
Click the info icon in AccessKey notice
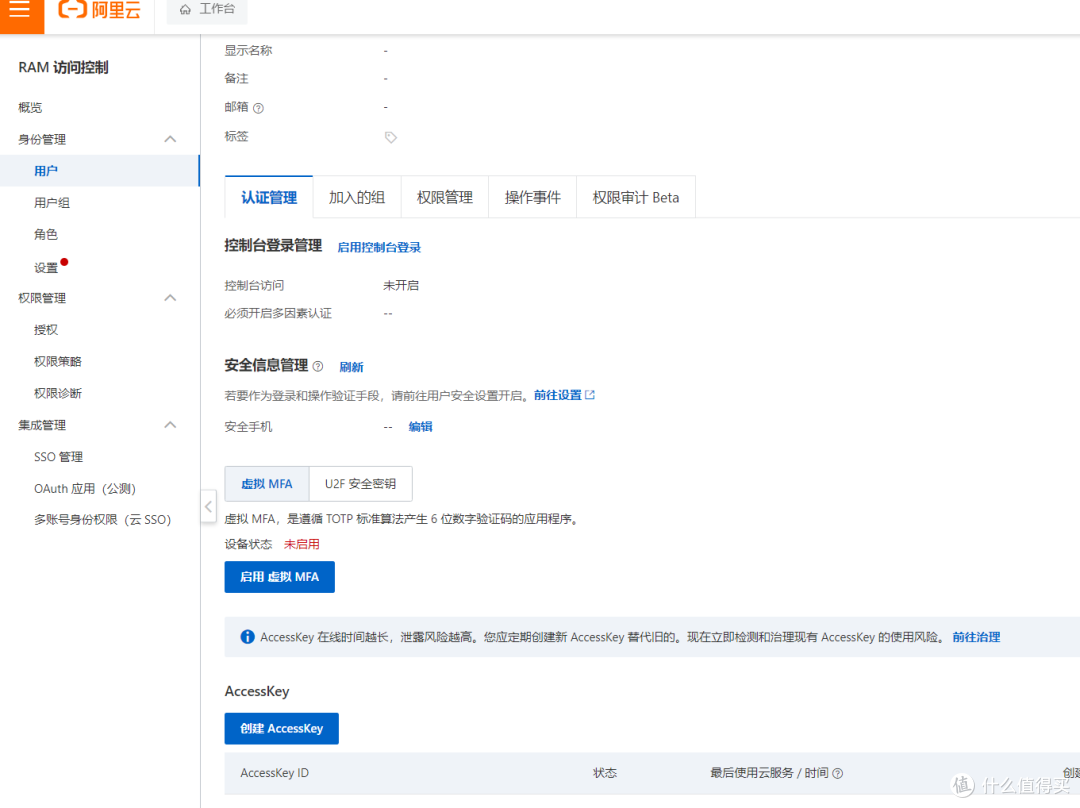(x=247, y=637)
